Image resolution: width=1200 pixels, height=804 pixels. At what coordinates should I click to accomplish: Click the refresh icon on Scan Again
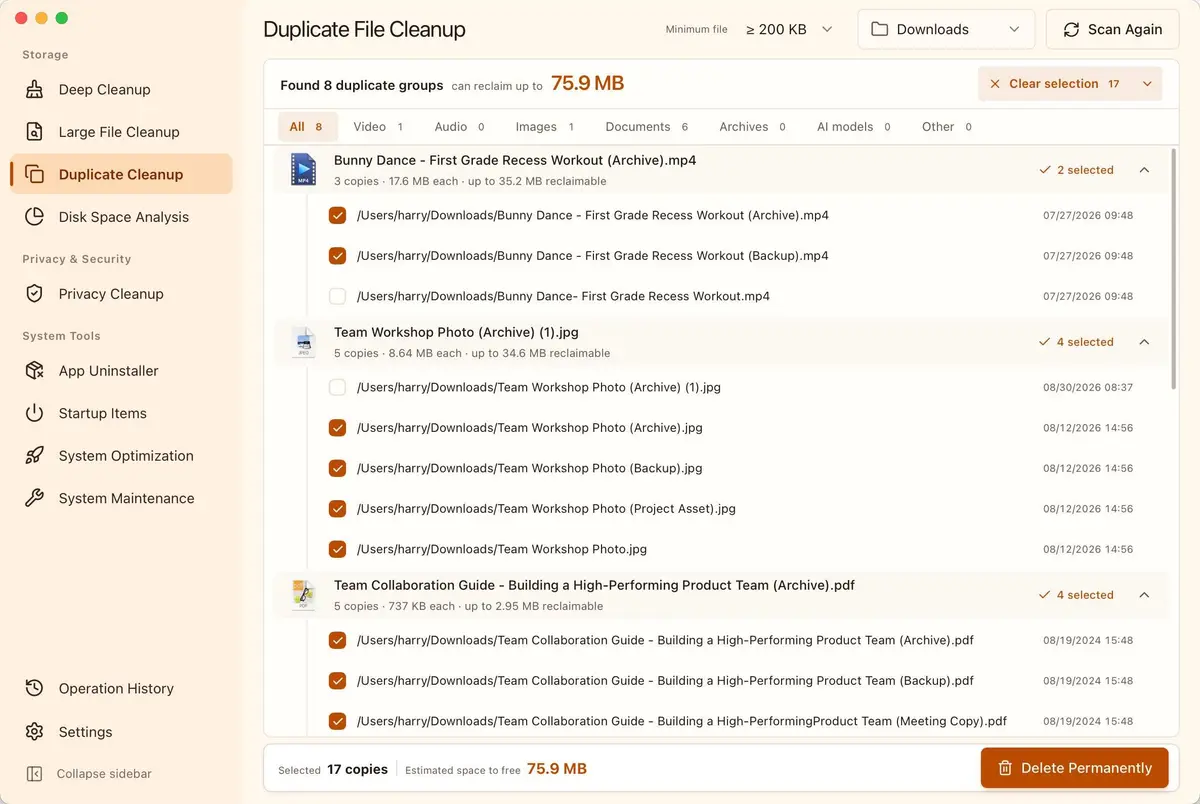tap(1071, 29)
